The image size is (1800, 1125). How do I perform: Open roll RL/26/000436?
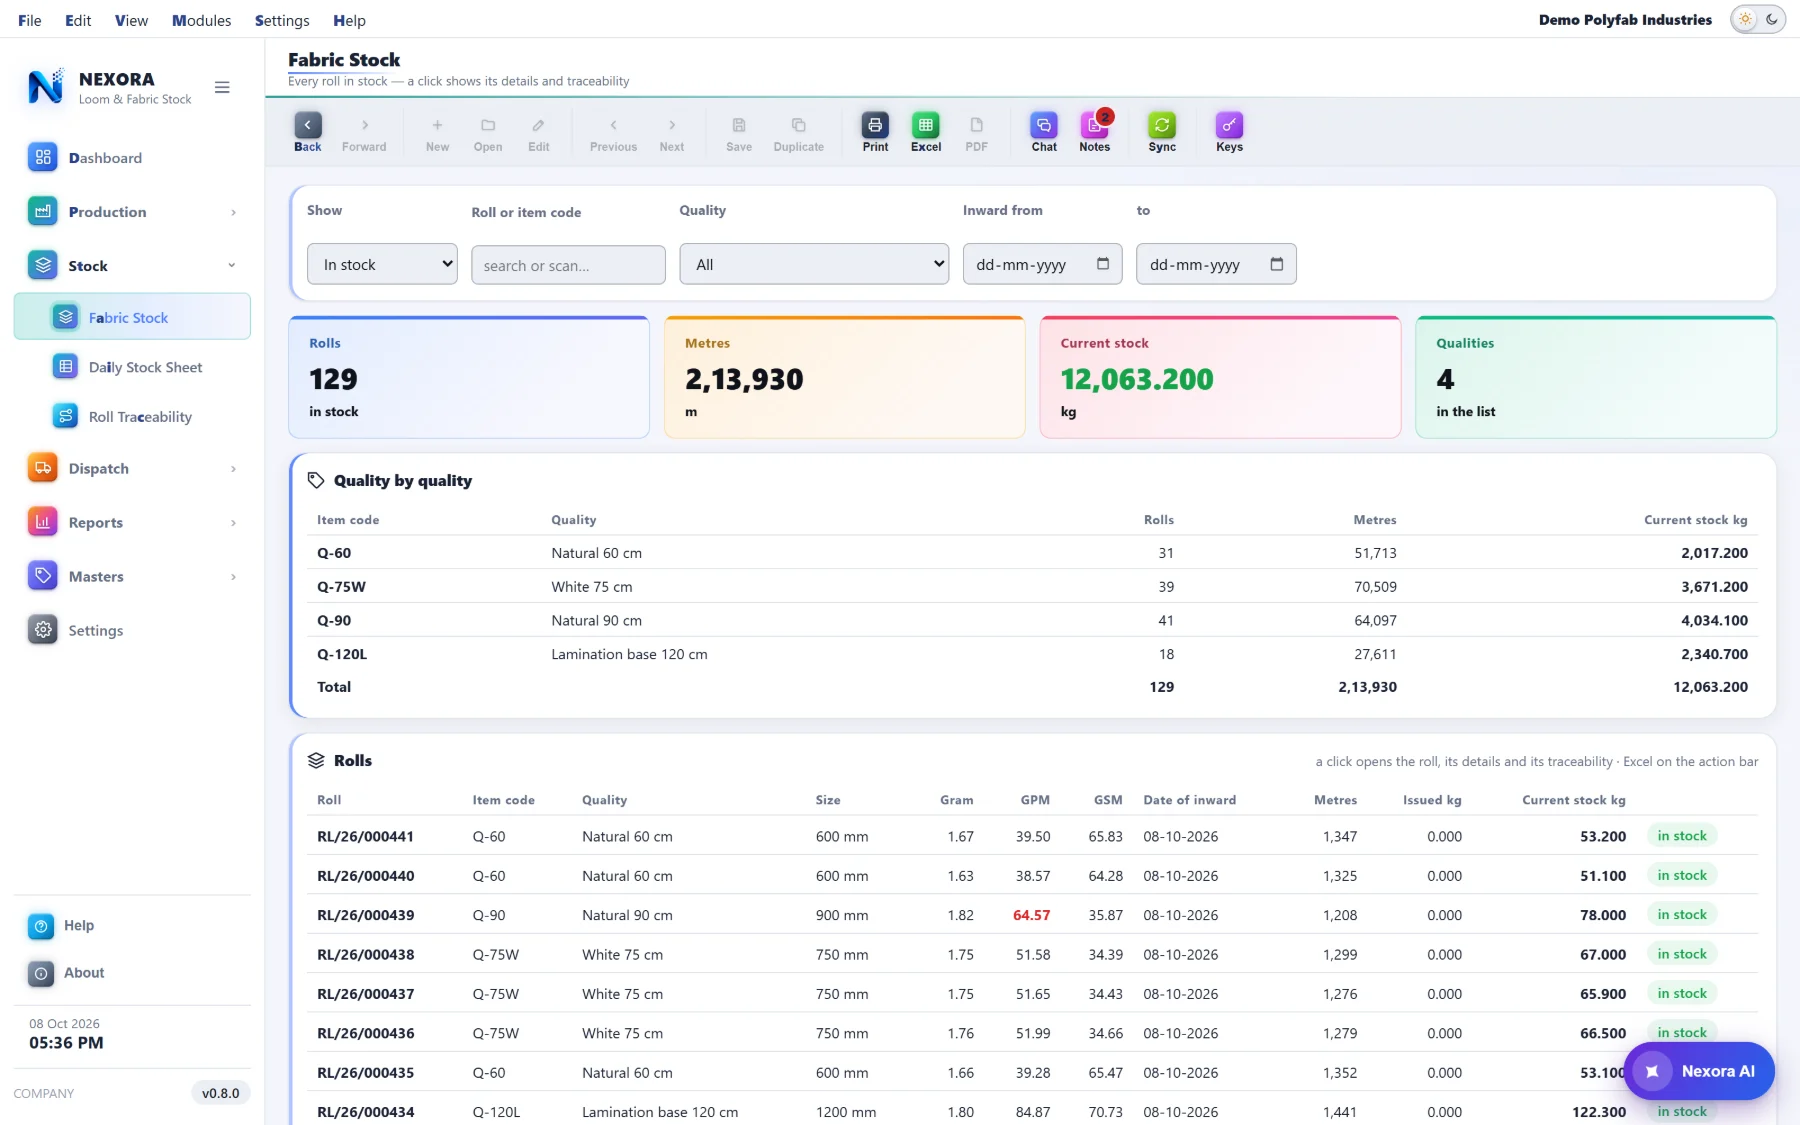tap(1031, 1033)
